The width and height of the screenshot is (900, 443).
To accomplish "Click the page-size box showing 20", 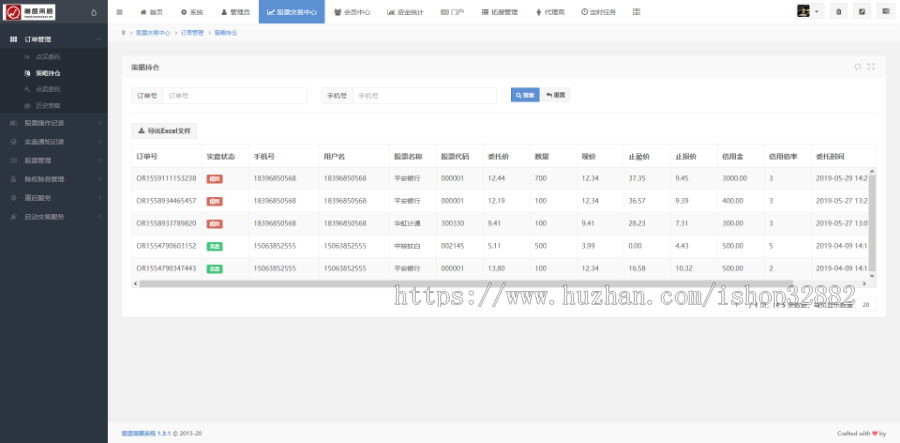I will [x=866, y=305].
